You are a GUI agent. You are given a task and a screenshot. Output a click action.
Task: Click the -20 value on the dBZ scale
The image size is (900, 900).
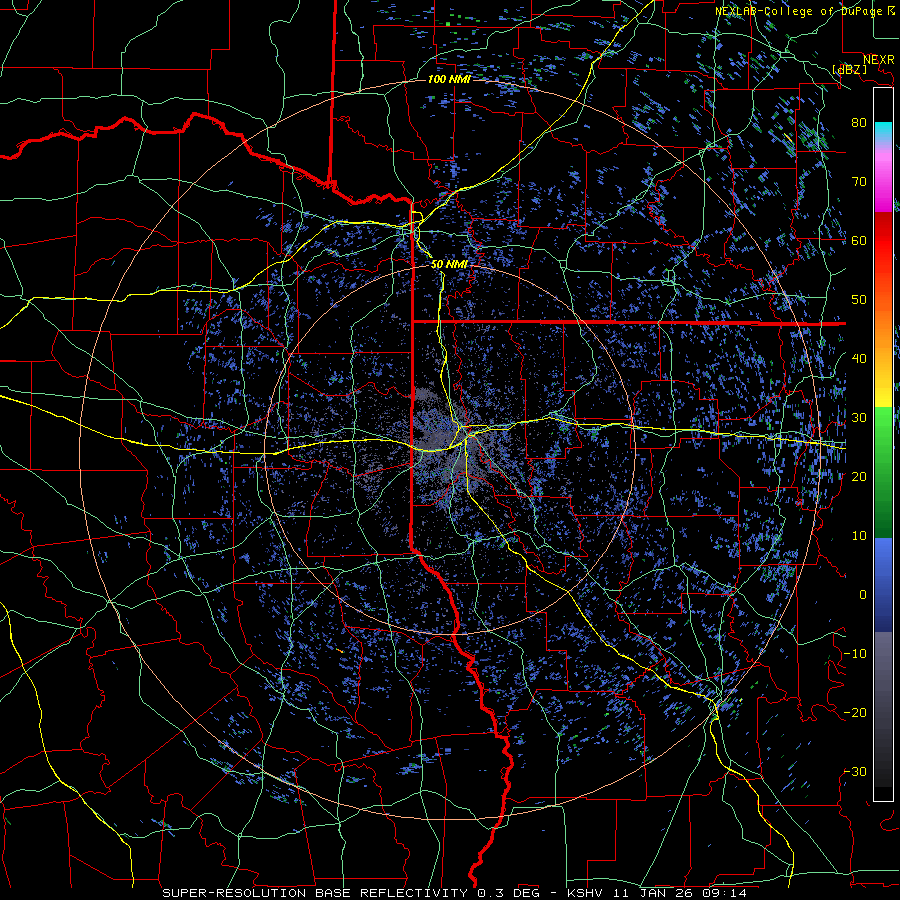click(855, 713)
